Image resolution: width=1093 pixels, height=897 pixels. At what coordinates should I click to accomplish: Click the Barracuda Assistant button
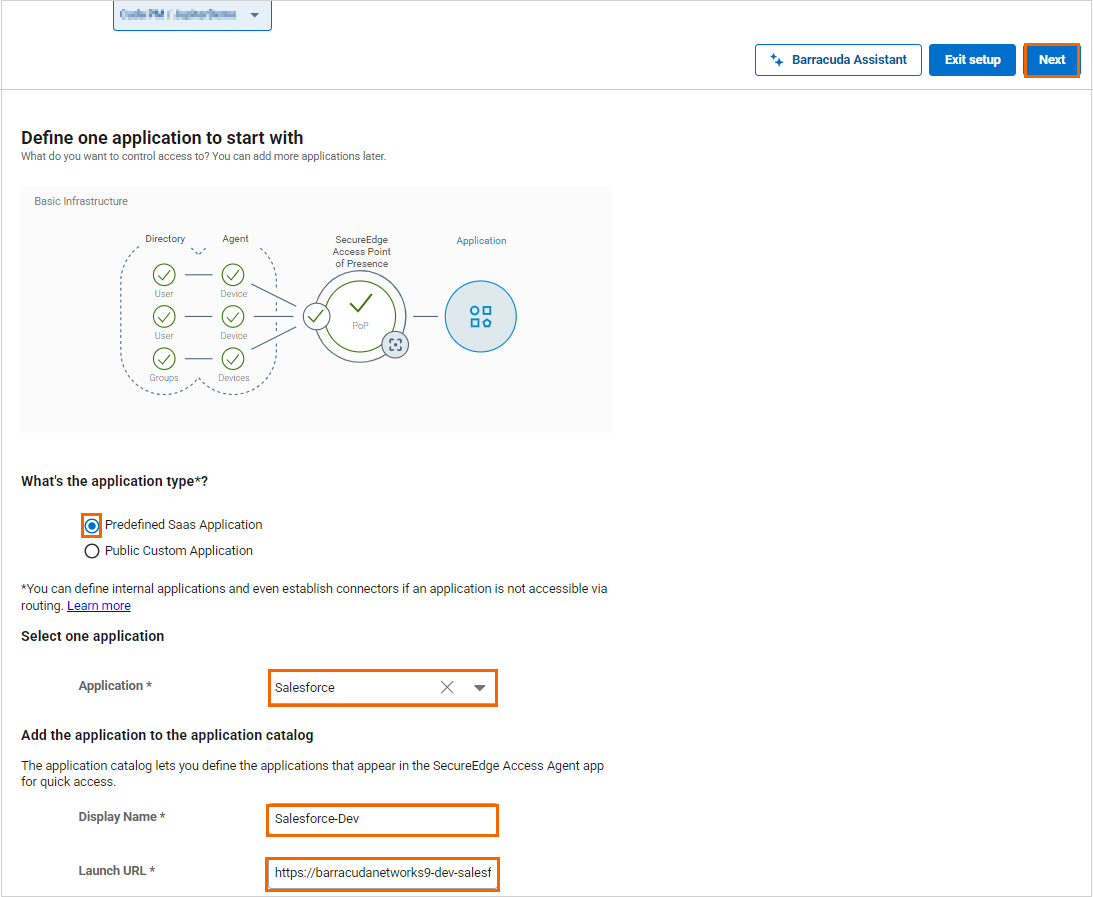point(838,60)
